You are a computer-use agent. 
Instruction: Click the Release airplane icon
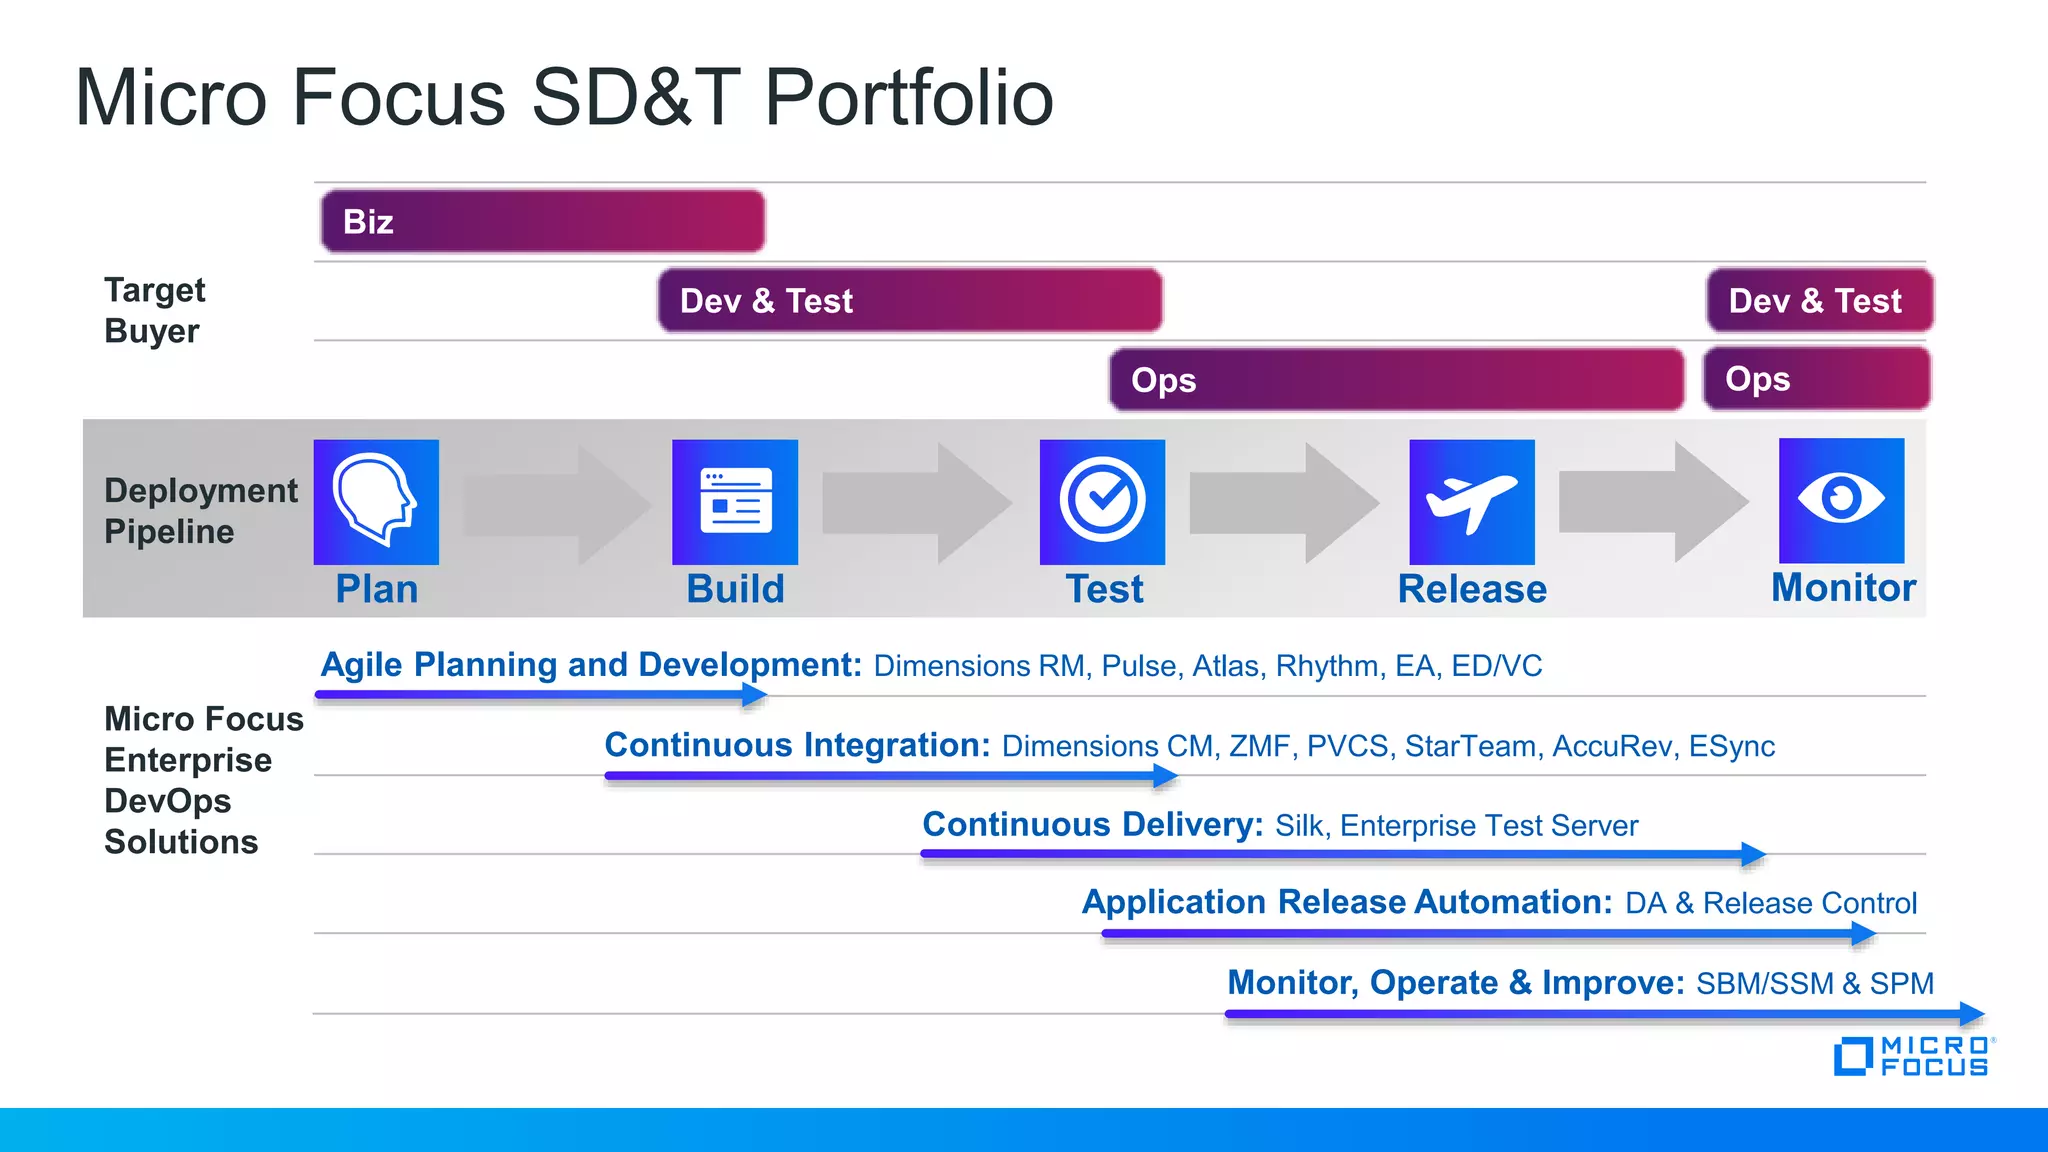(1472, 502)
